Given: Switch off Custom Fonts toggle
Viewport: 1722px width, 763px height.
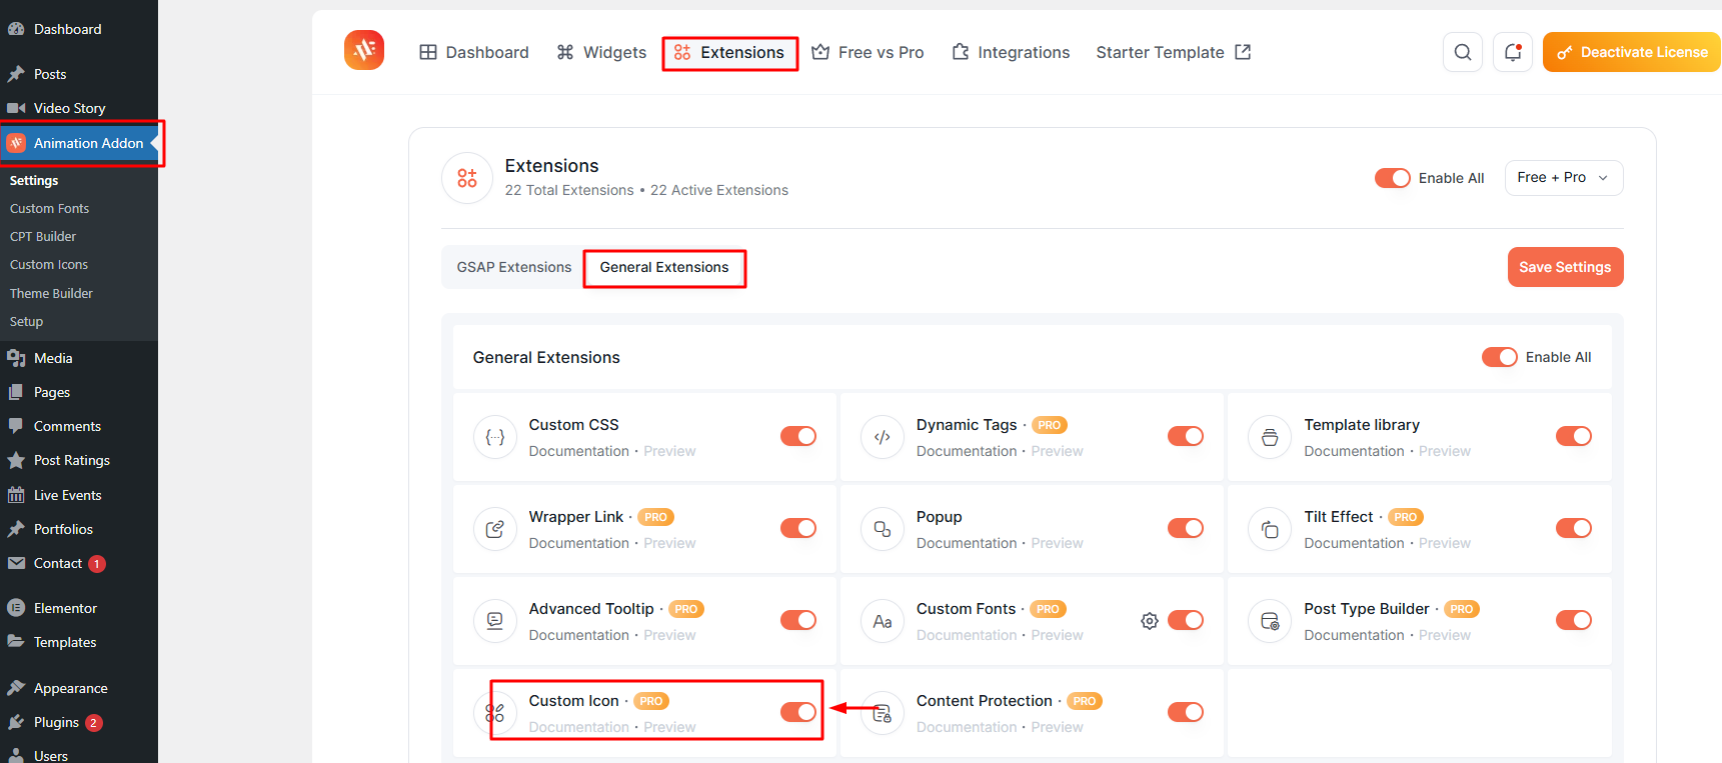Looking at the screenshot, I should click(x=1185, y=620).
